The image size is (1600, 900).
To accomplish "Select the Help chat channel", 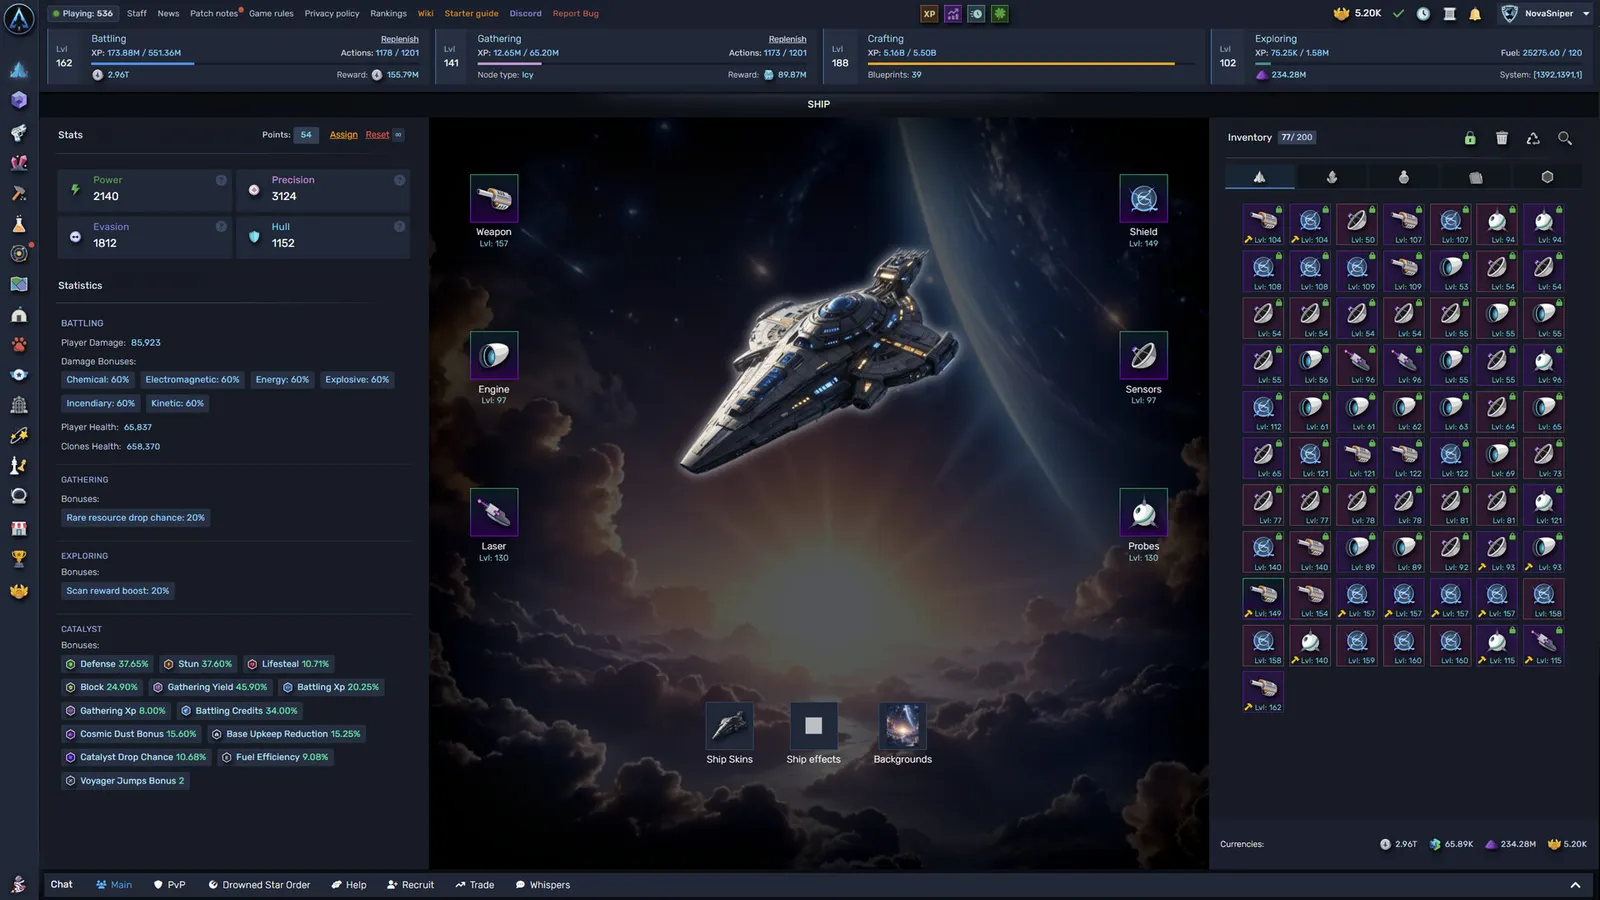I will [x=349, y=885].
